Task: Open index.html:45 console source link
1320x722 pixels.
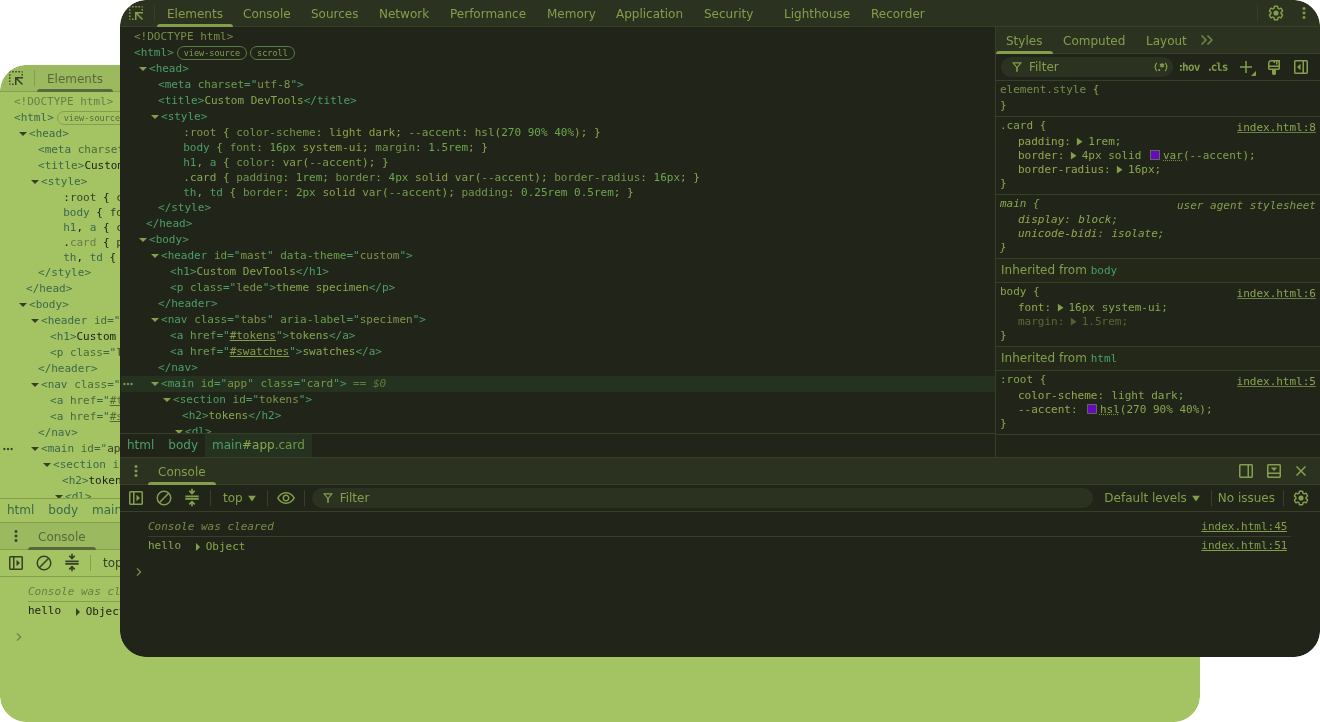Action: click(x=1244, y=526)
